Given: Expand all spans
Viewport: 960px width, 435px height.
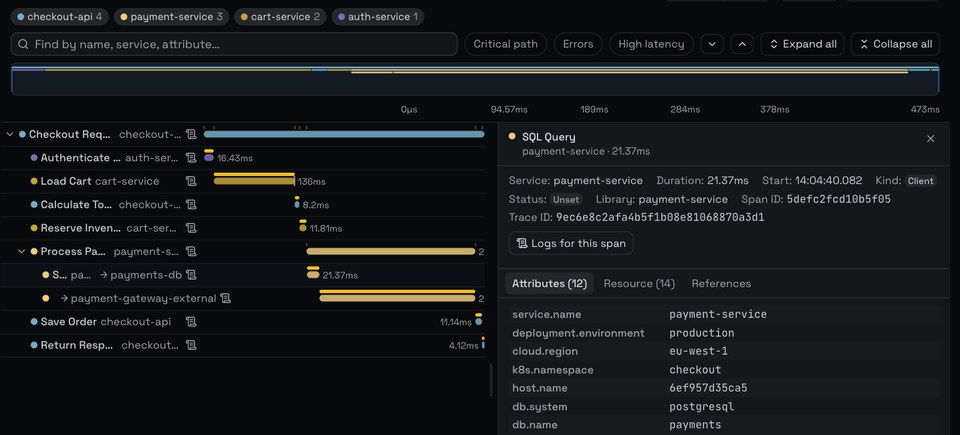Looking at the screenshot, I should click(x=803, y=44).
